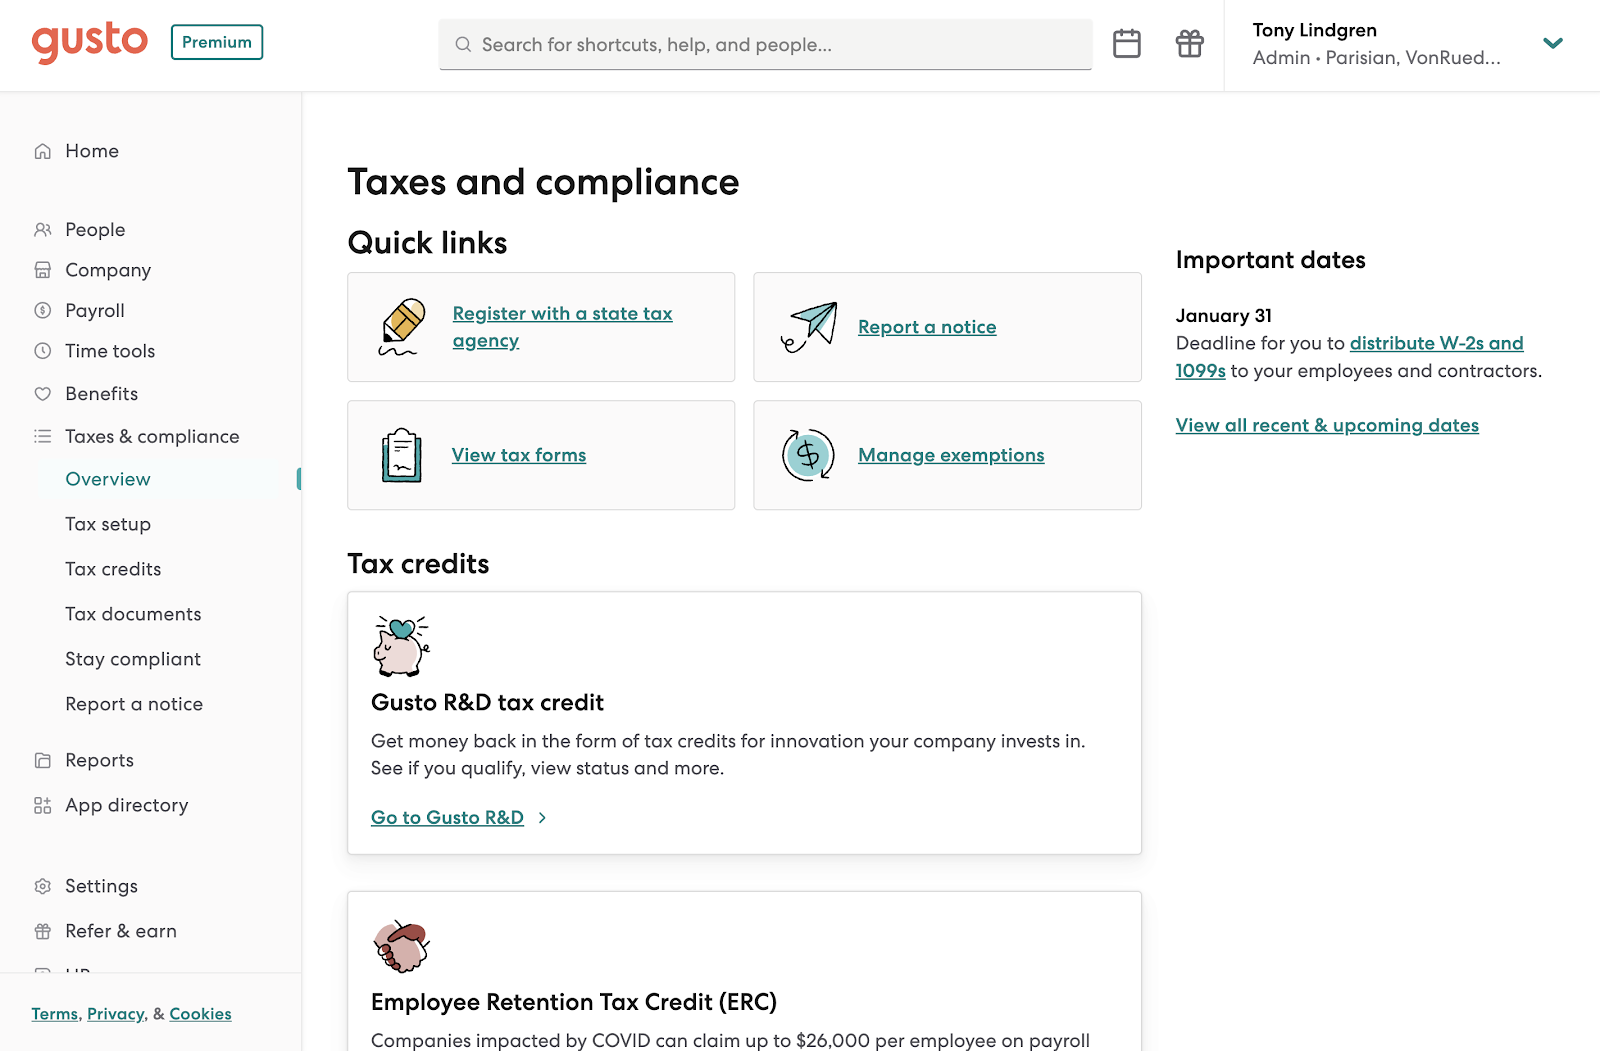Click the Benefits heart icon
The width and height of the screenshot is (1600, 1051).
tap(43, 394)
